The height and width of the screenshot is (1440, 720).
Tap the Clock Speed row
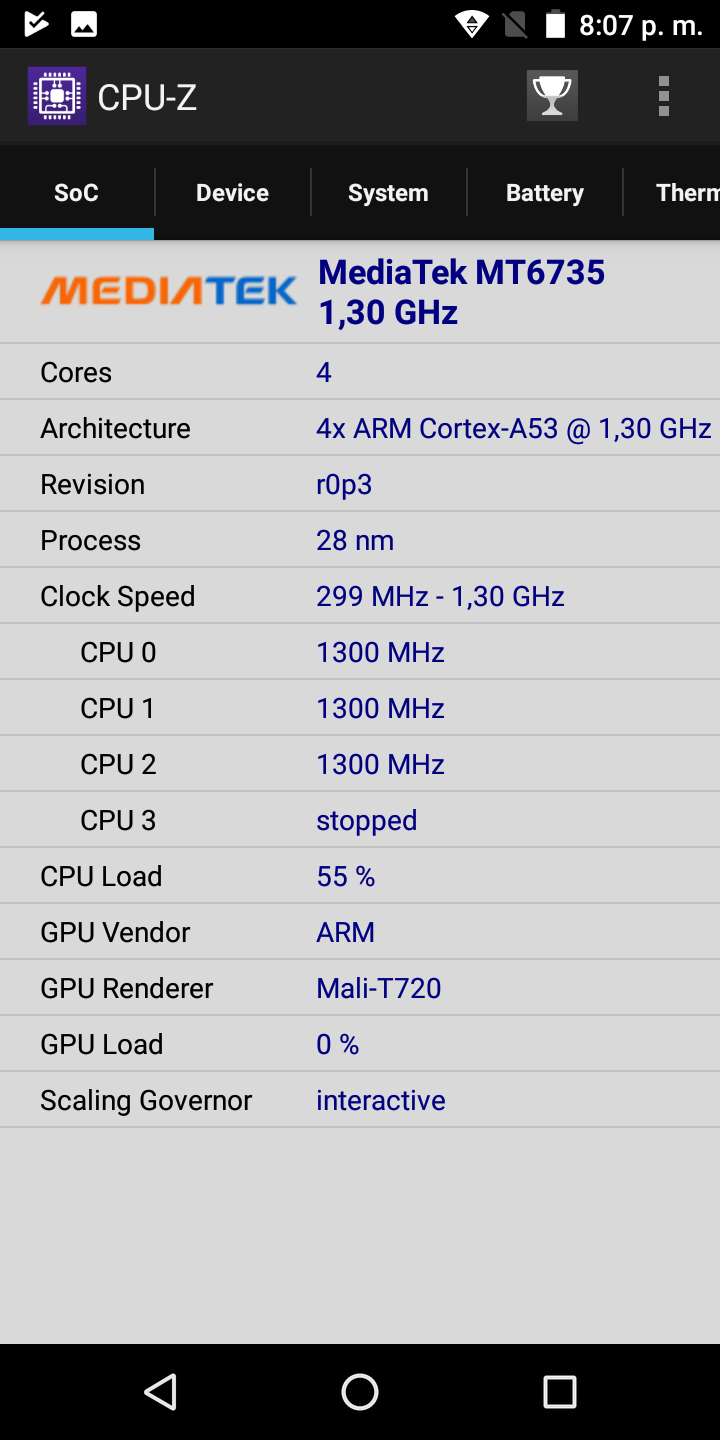(360, 596)
